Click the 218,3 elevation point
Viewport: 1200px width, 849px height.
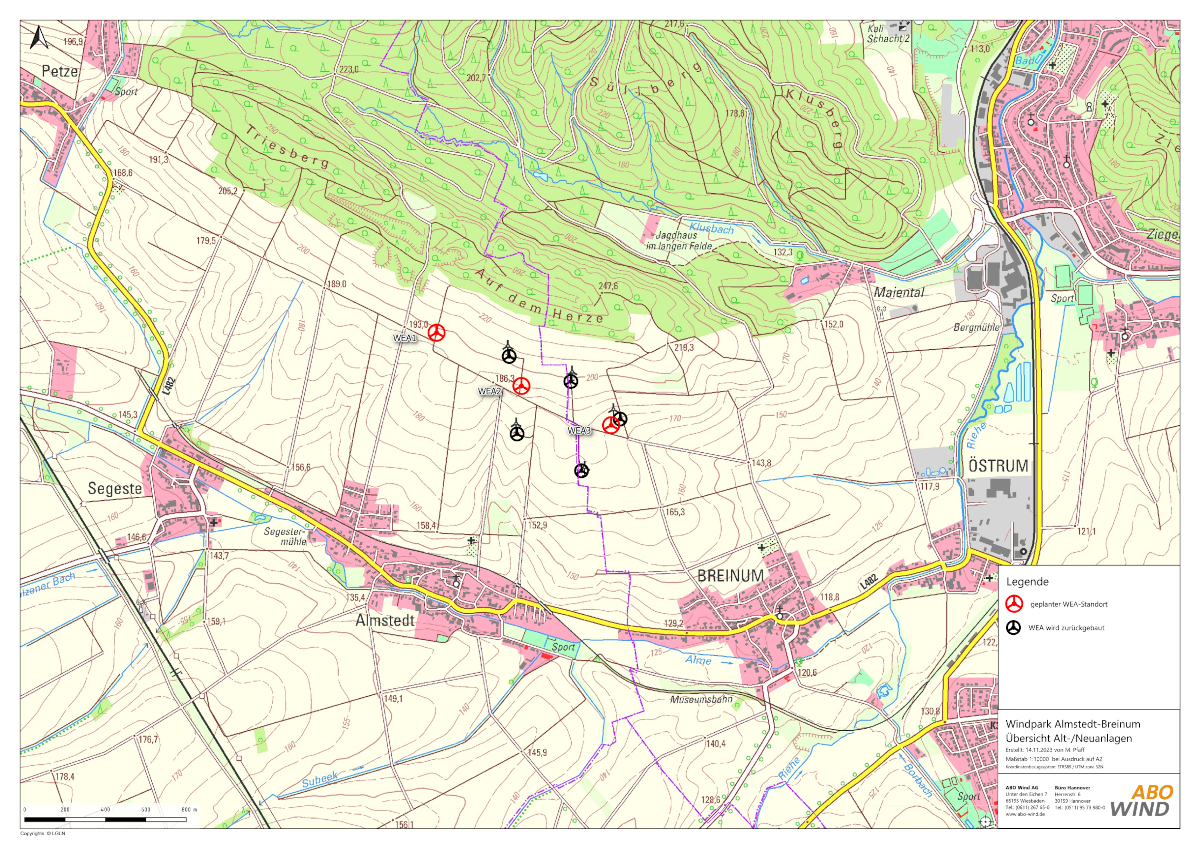pyautogui.click(x=684, y=347)
